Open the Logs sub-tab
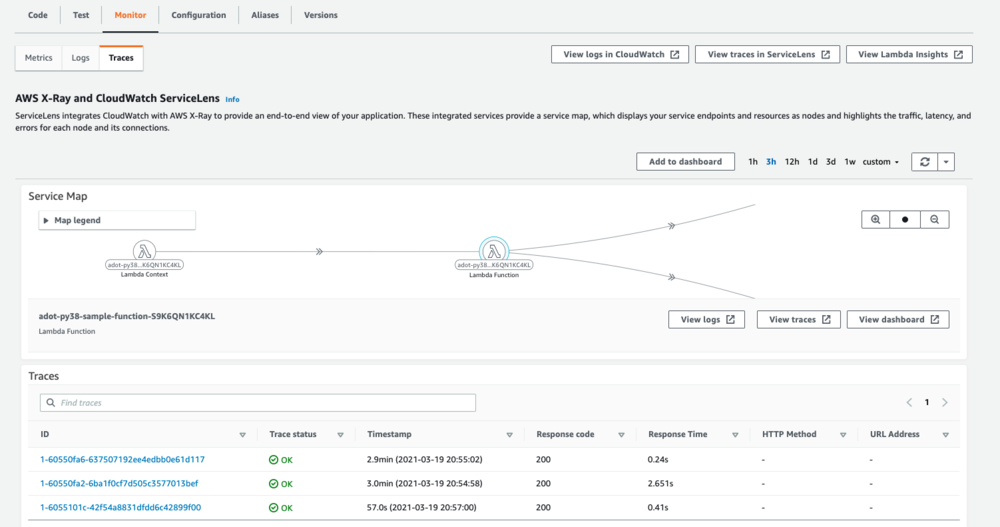1000x527 pixels. (x=80, y=58)
